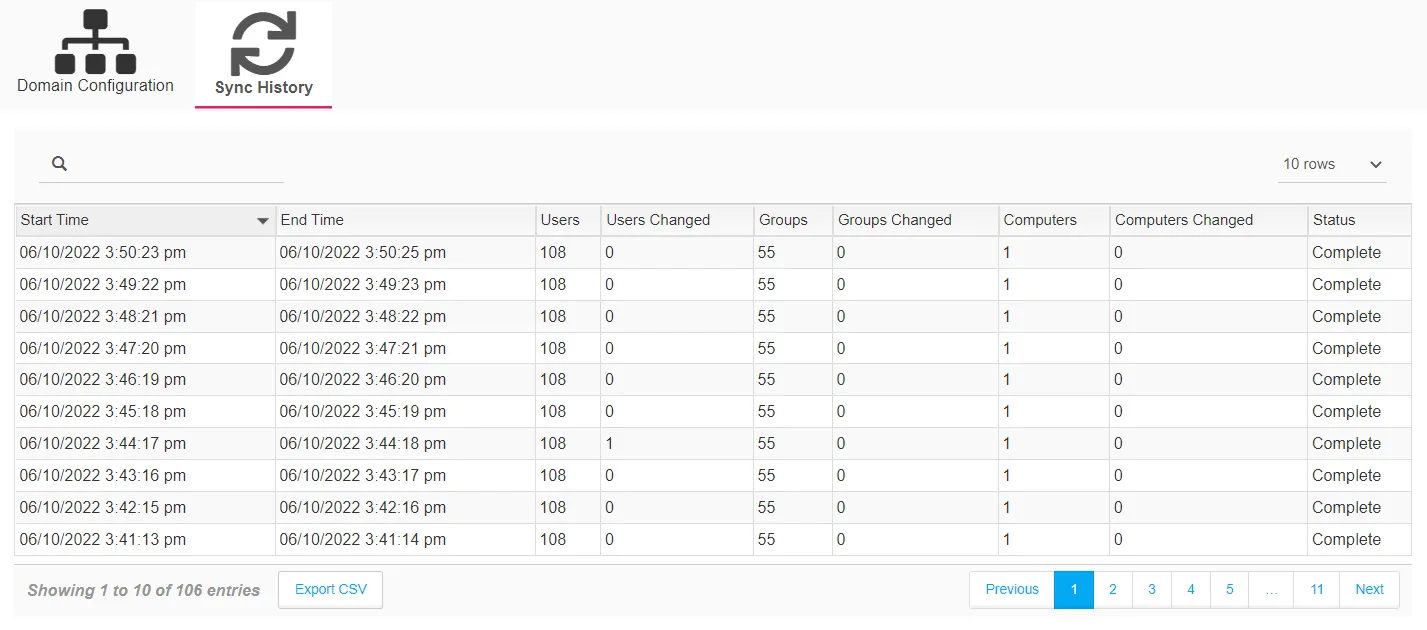Go to the Previous page
Image resolution: width=1427 pixels, height=630 pixels.
tap(1012, 590)
